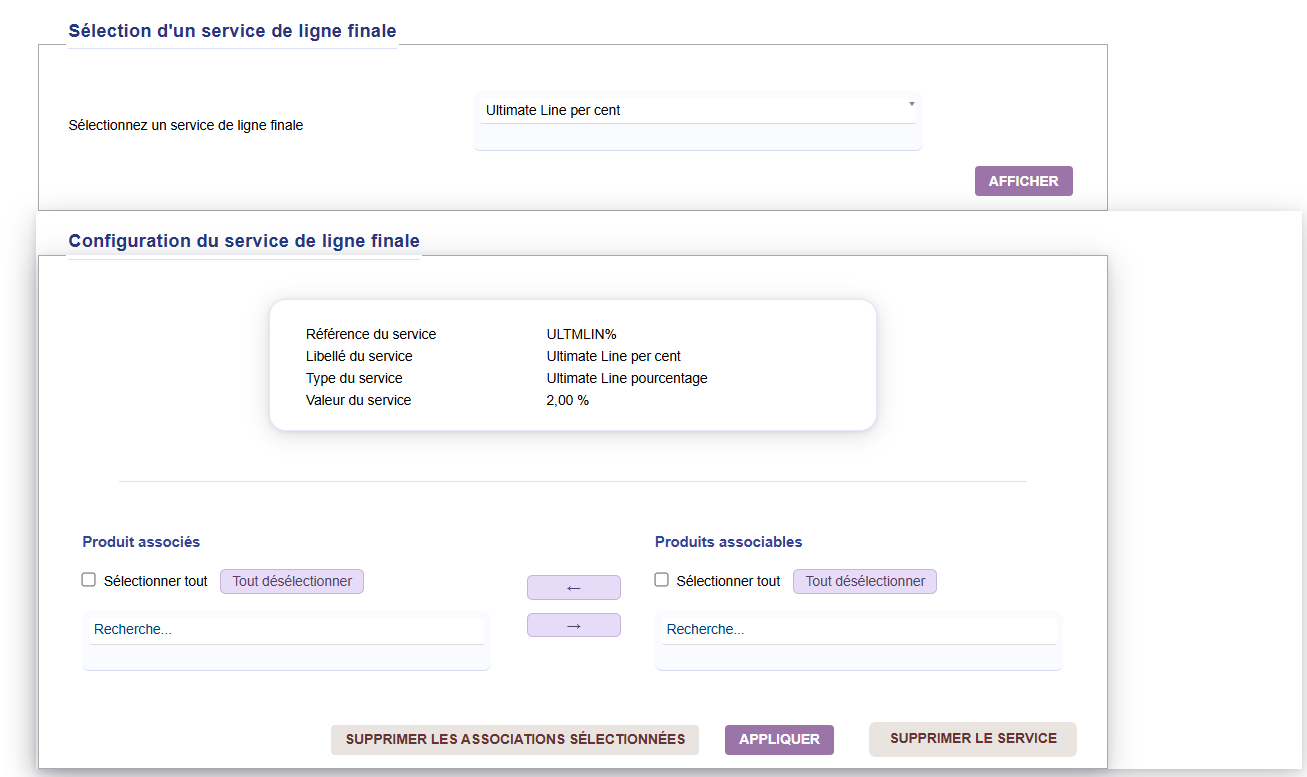
Task: Click the 'Sélection d'un service de ligne finale' heading
Action: click(232, 31)
